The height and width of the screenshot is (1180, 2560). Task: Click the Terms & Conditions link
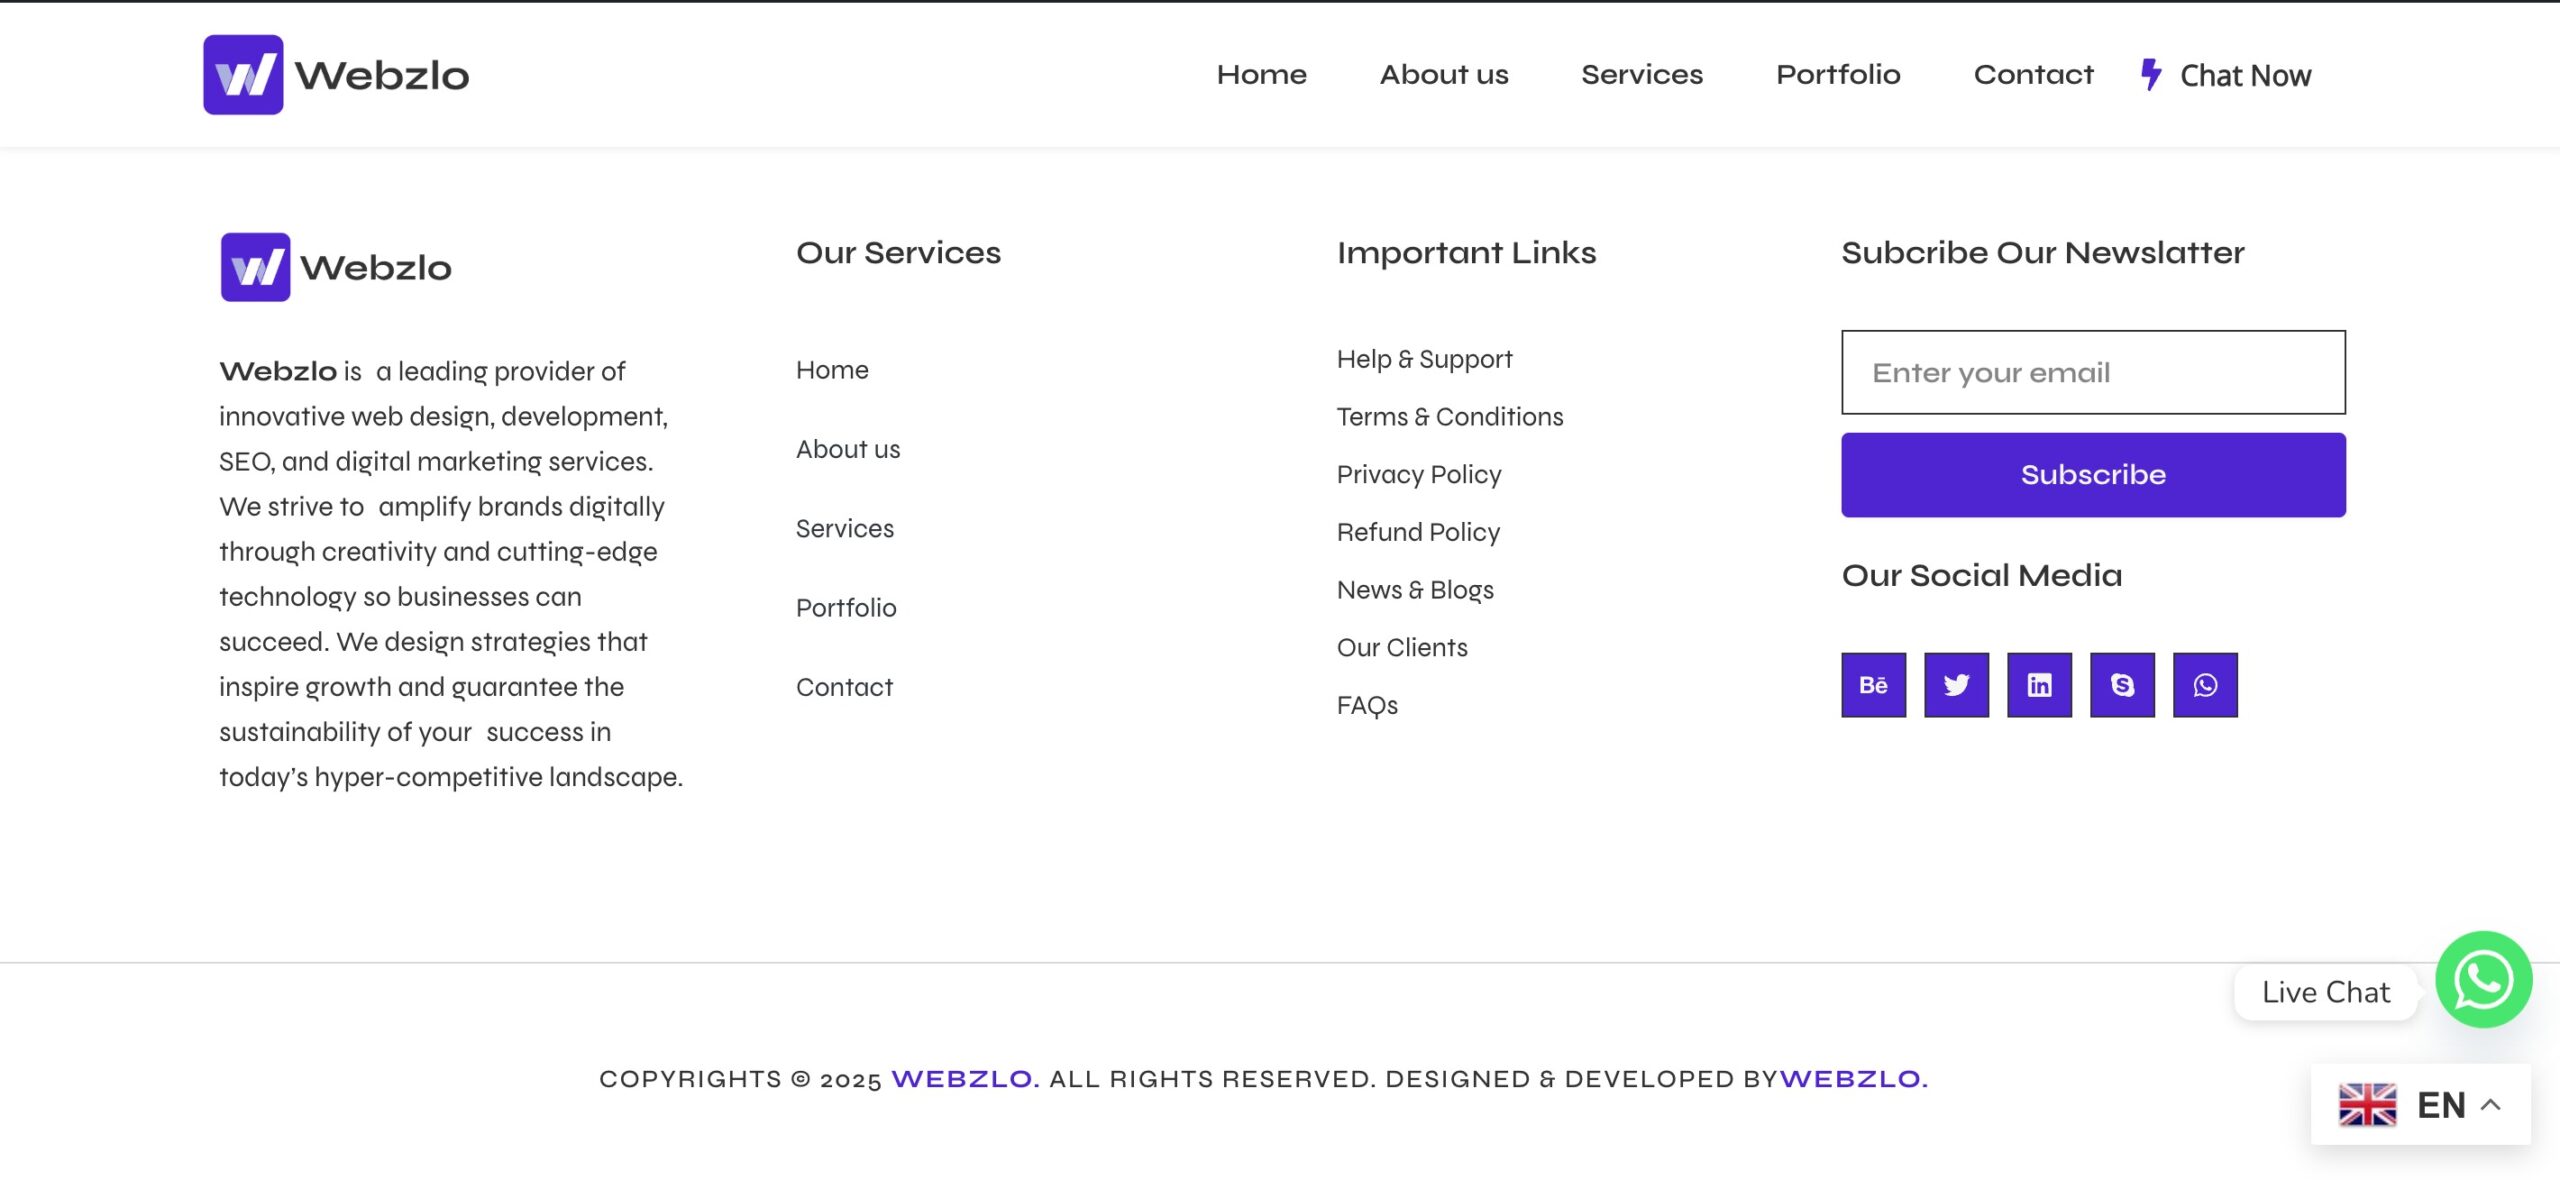[x=1449, y=417]
